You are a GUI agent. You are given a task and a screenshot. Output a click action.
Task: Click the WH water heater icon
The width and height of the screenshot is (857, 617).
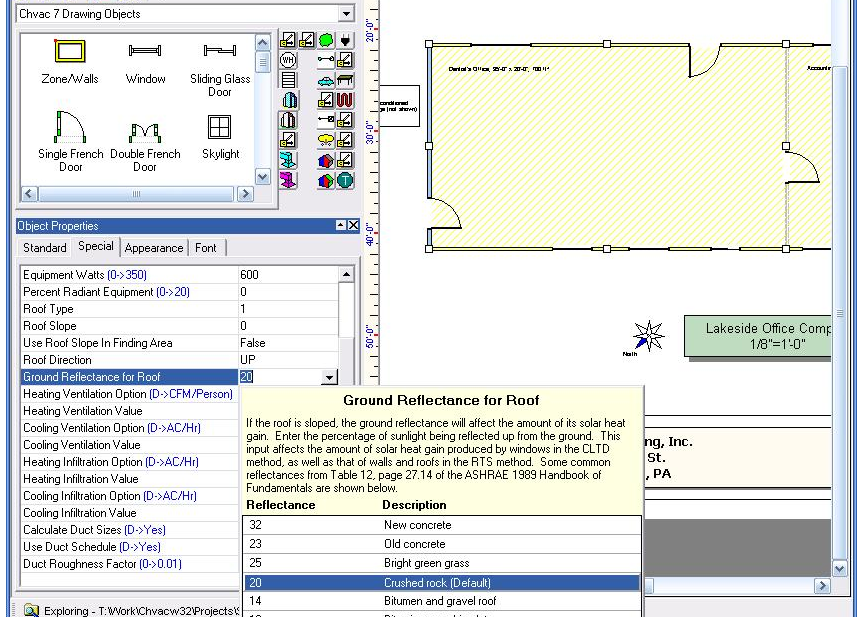coord(288,60)
